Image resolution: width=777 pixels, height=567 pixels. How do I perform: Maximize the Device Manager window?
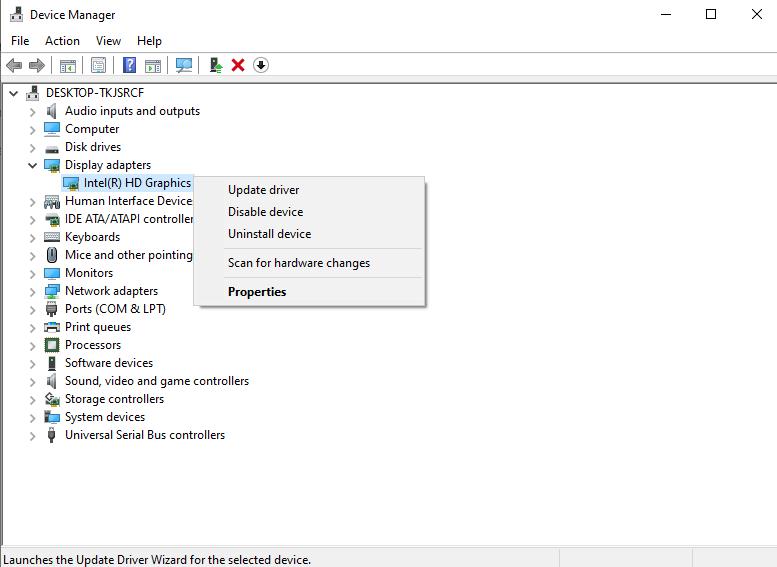[711, 14]
